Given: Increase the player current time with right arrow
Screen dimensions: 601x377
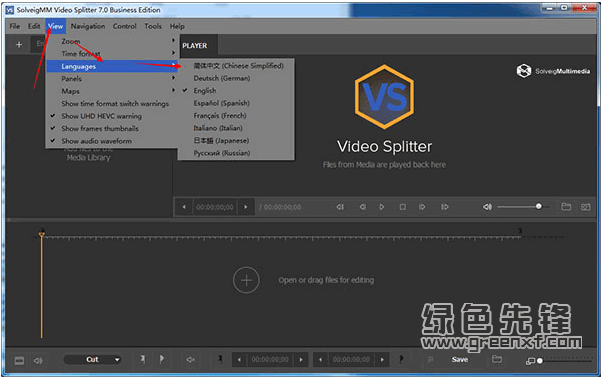Looking at the screenshot, I should tap(246, 207).
